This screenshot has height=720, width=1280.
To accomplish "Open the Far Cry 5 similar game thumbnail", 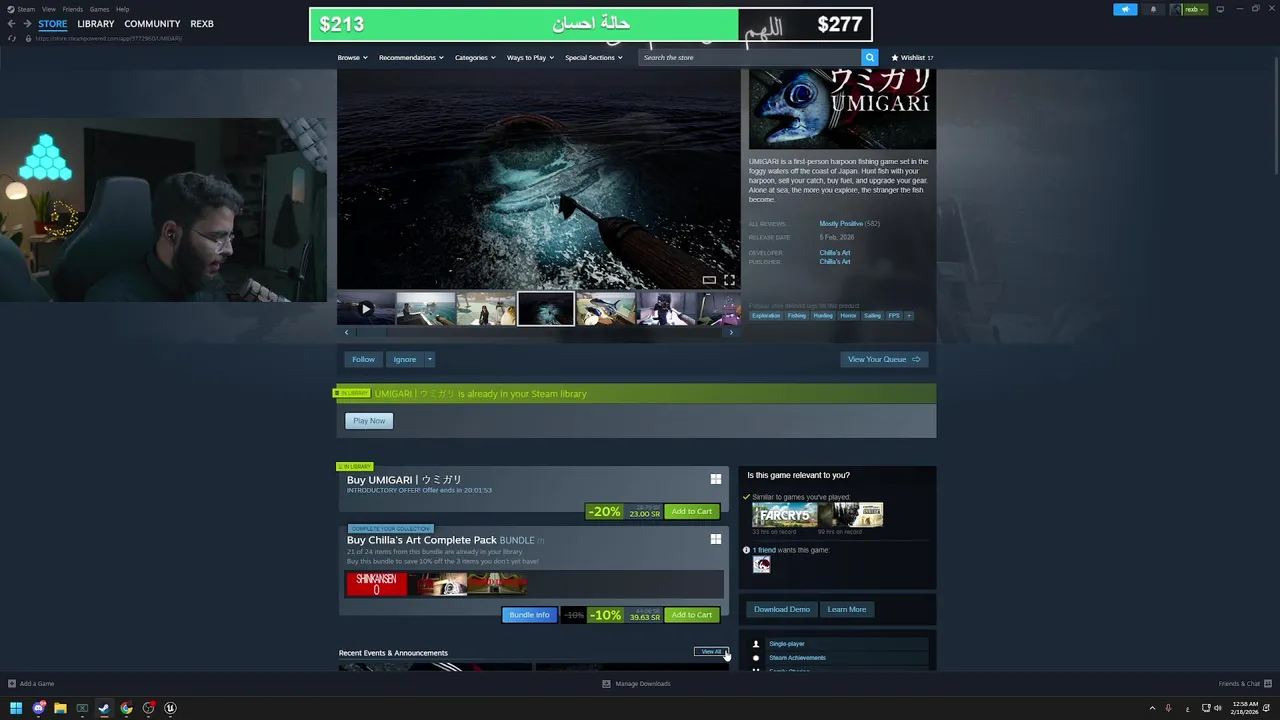I will pyautogui.click(x=785, y=515).
